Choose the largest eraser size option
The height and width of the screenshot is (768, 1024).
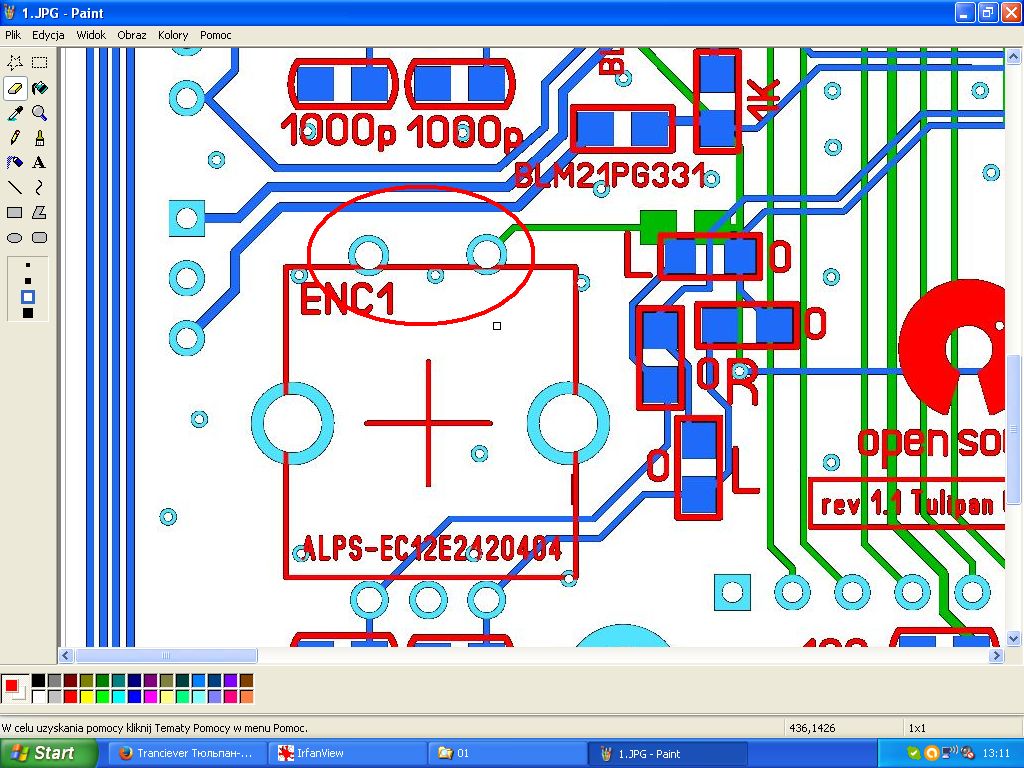[x=28, y=313]
